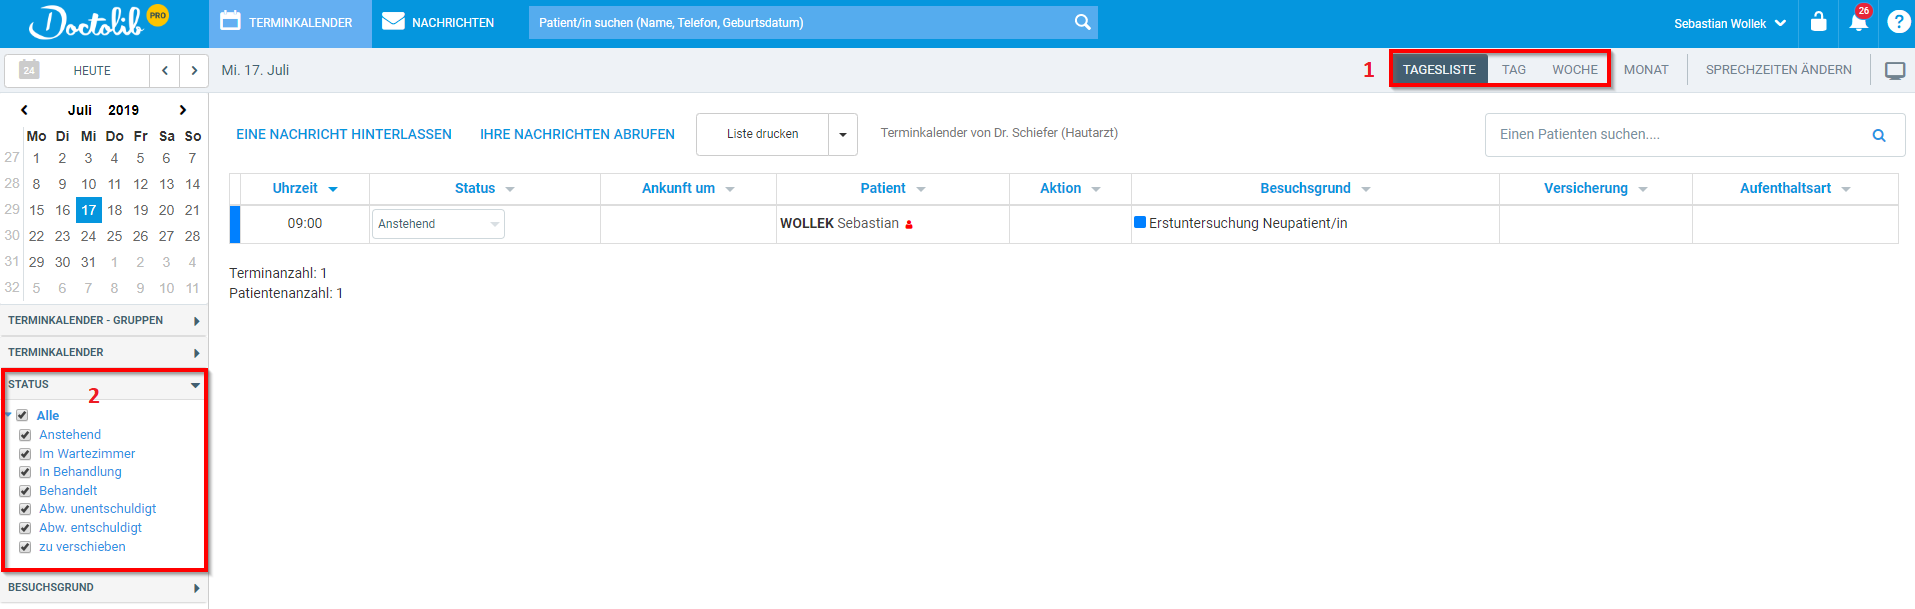1915x609 pixels.
Task: Click Eine Nachricht hinterlassen link
Action: 344,134
